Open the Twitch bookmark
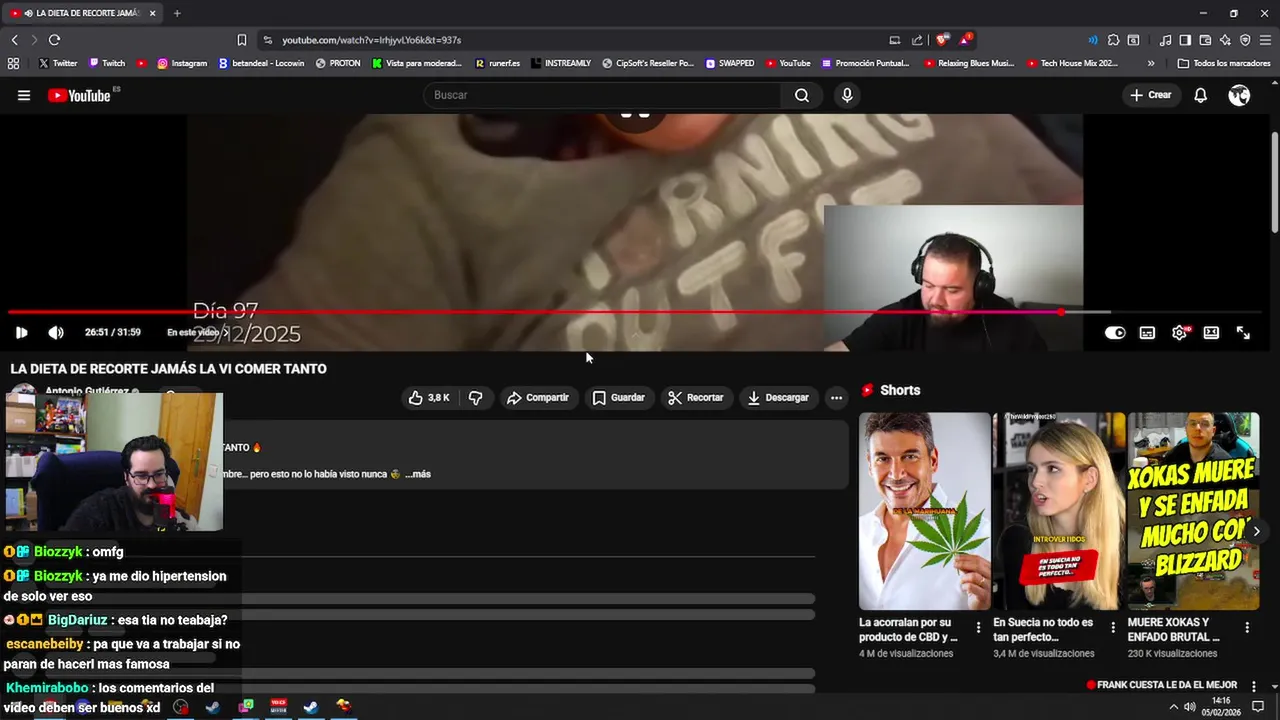 click(x=107, y=63)
